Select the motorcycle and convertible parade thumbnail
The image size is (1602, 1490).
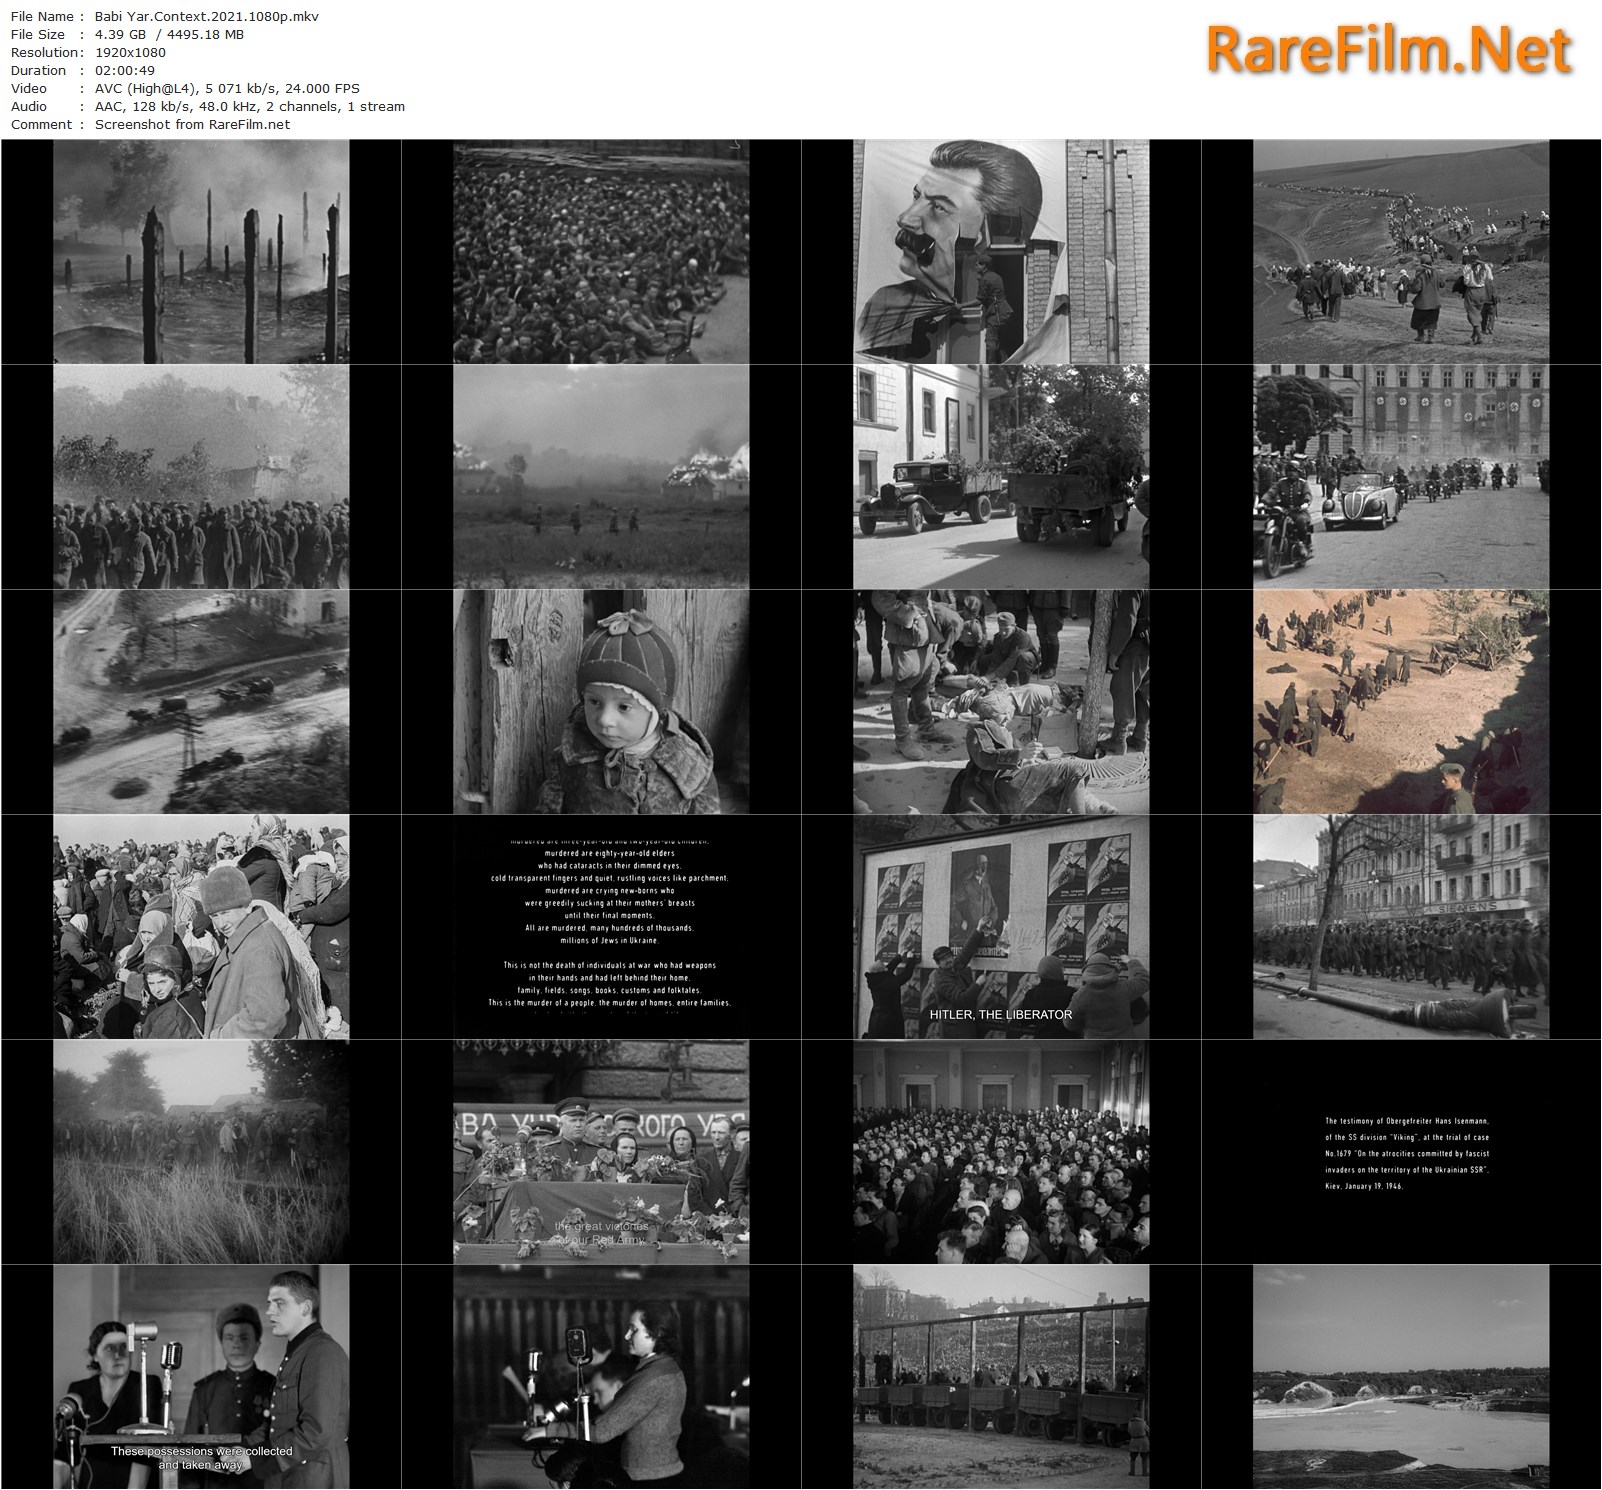tap(1401, 476)
